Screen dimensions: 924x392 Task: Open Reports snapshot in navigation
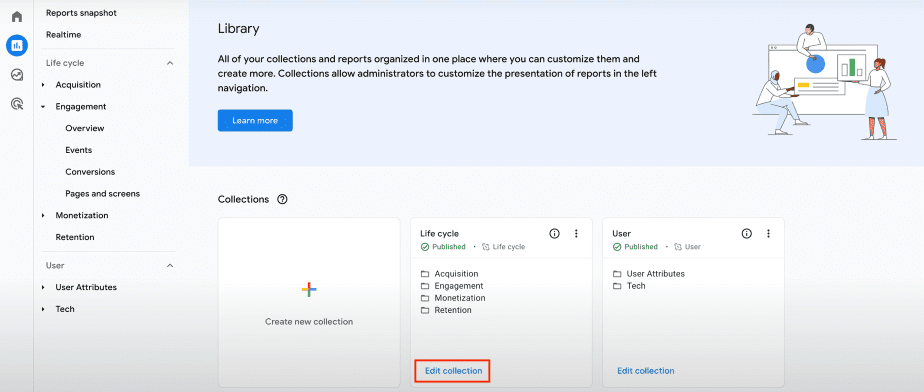[81, 13]
